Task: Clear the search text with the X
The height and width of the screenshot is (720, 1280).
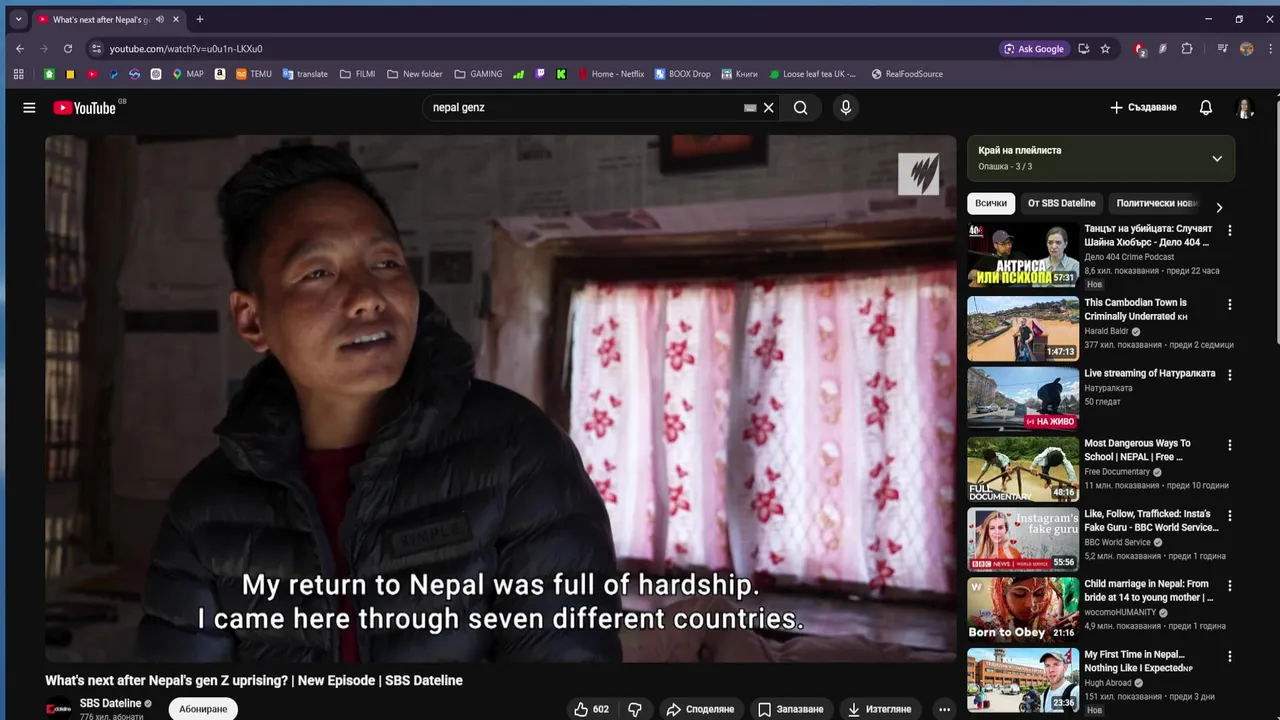Action: point(768,108)
